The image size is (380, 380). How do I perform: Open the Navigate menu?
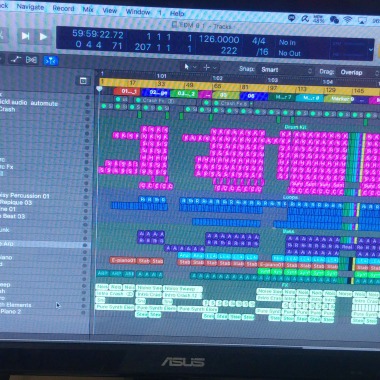click(30, 7)
